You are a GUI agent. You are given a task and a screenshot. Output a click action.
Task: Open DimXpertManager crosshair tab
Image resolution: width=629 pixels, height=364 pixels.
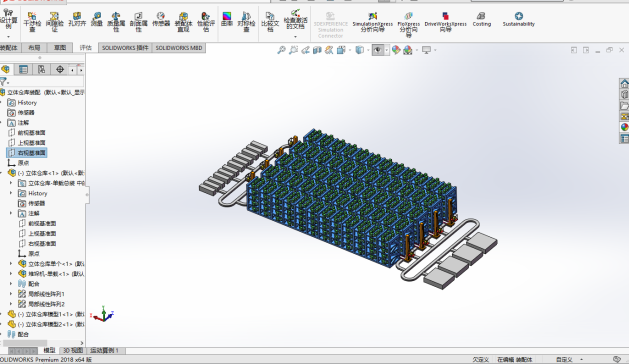[60, 69]
